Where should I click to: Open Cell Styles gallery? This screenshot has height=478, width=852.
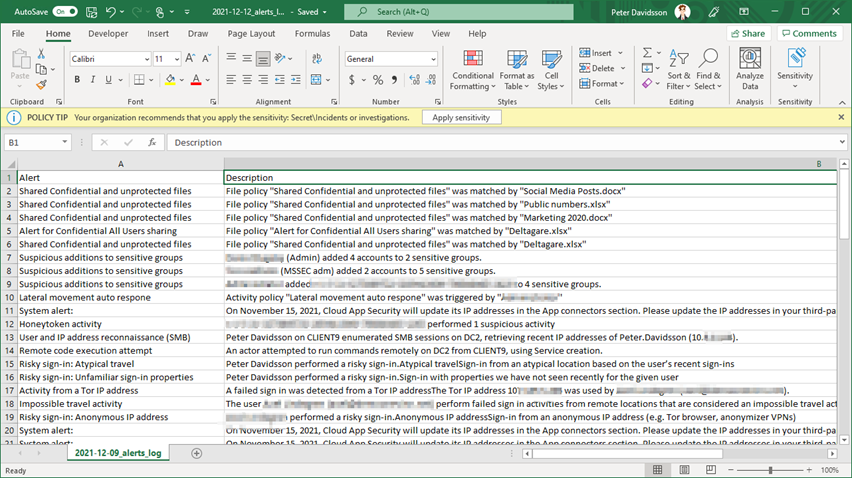pyautogui.click(x=551, y=67)
